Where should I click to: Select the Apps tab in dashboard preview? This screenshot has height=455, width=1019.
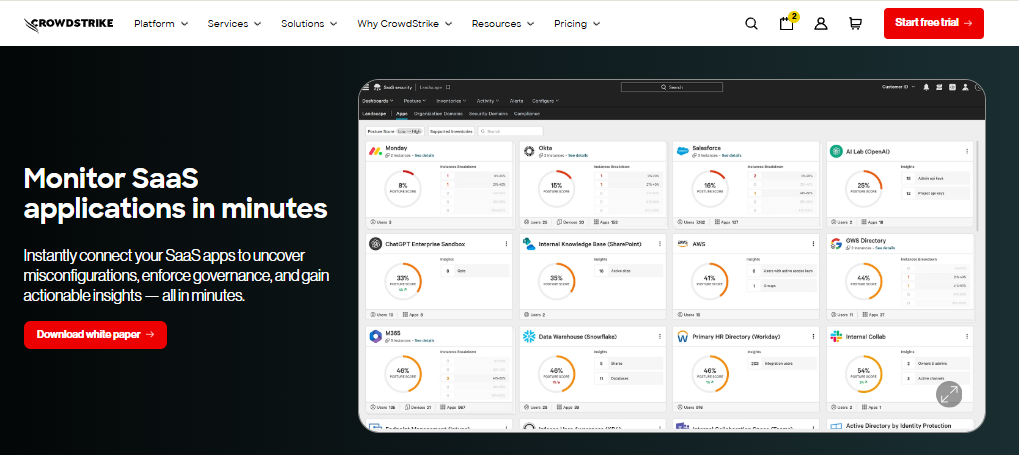[402, 114]
